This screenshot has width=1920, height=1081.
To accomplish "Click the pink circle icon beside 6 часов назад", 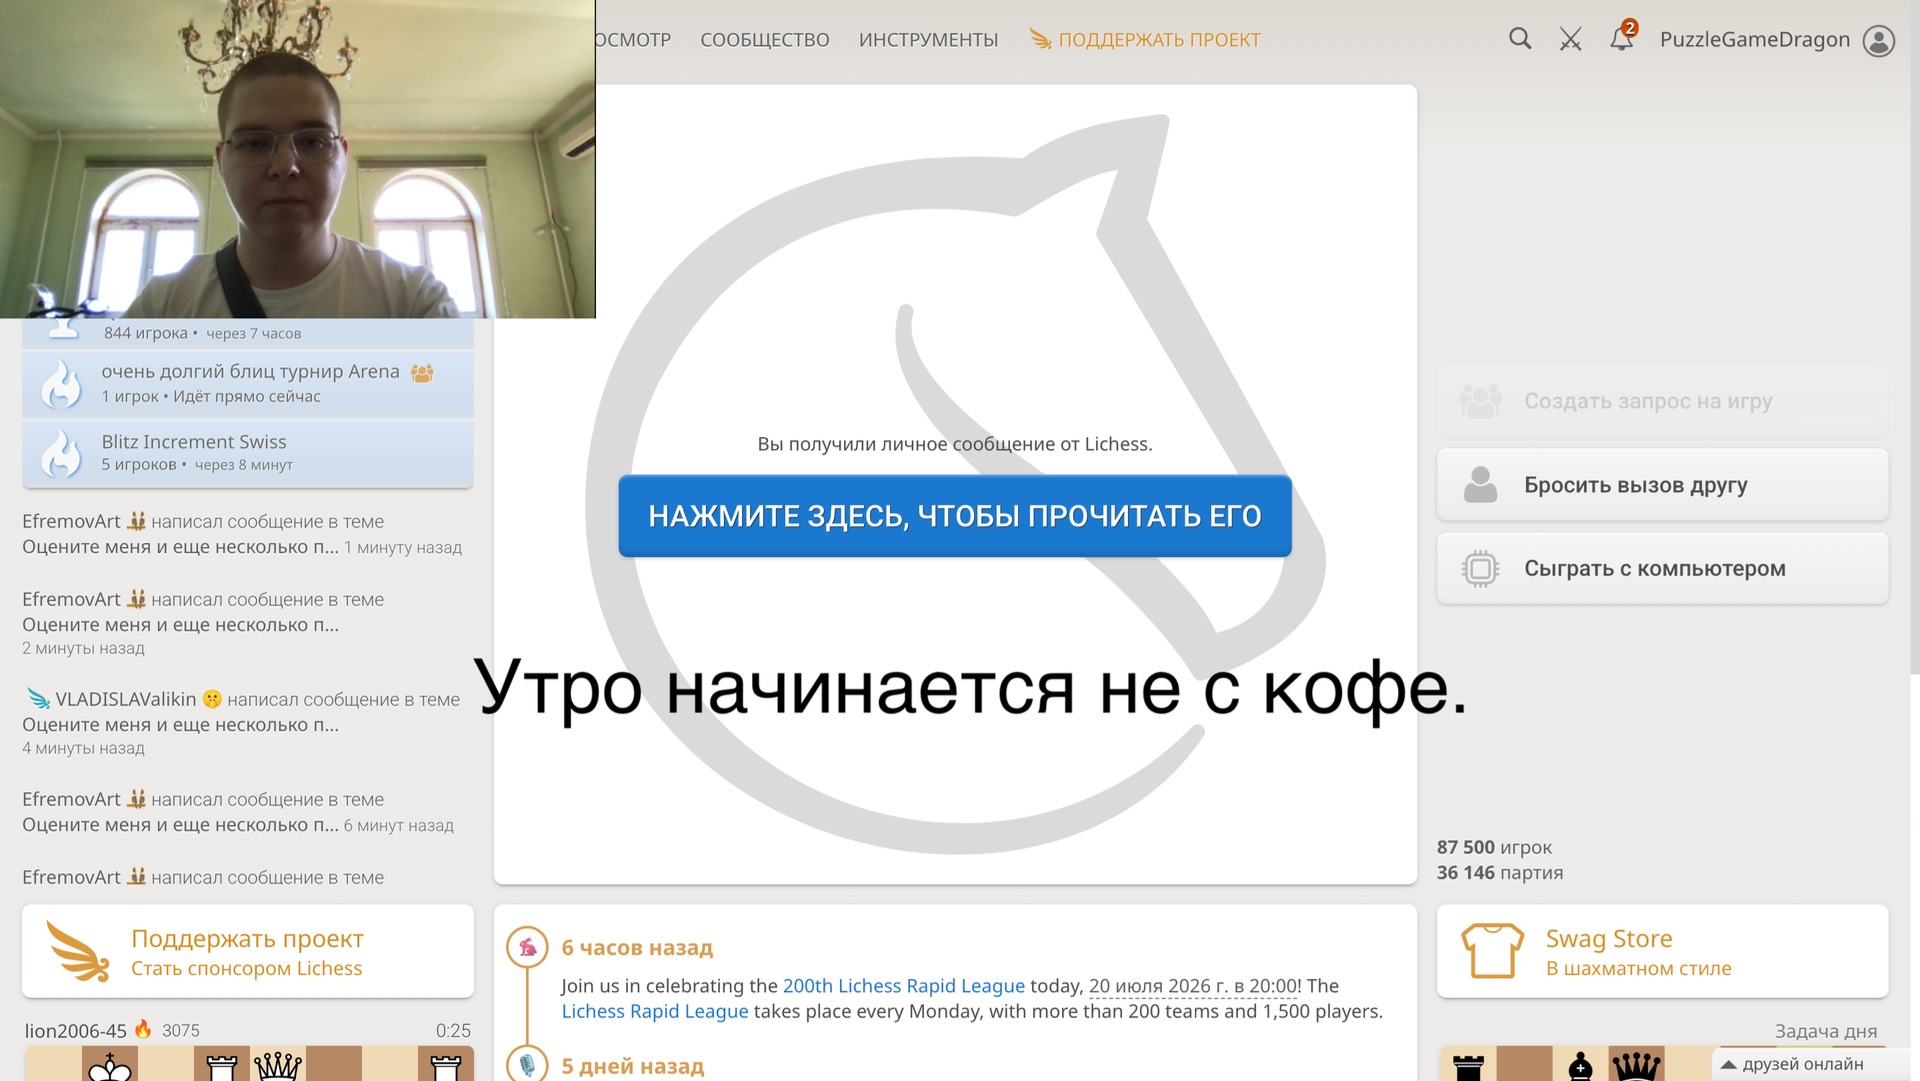I will (527, 947).
